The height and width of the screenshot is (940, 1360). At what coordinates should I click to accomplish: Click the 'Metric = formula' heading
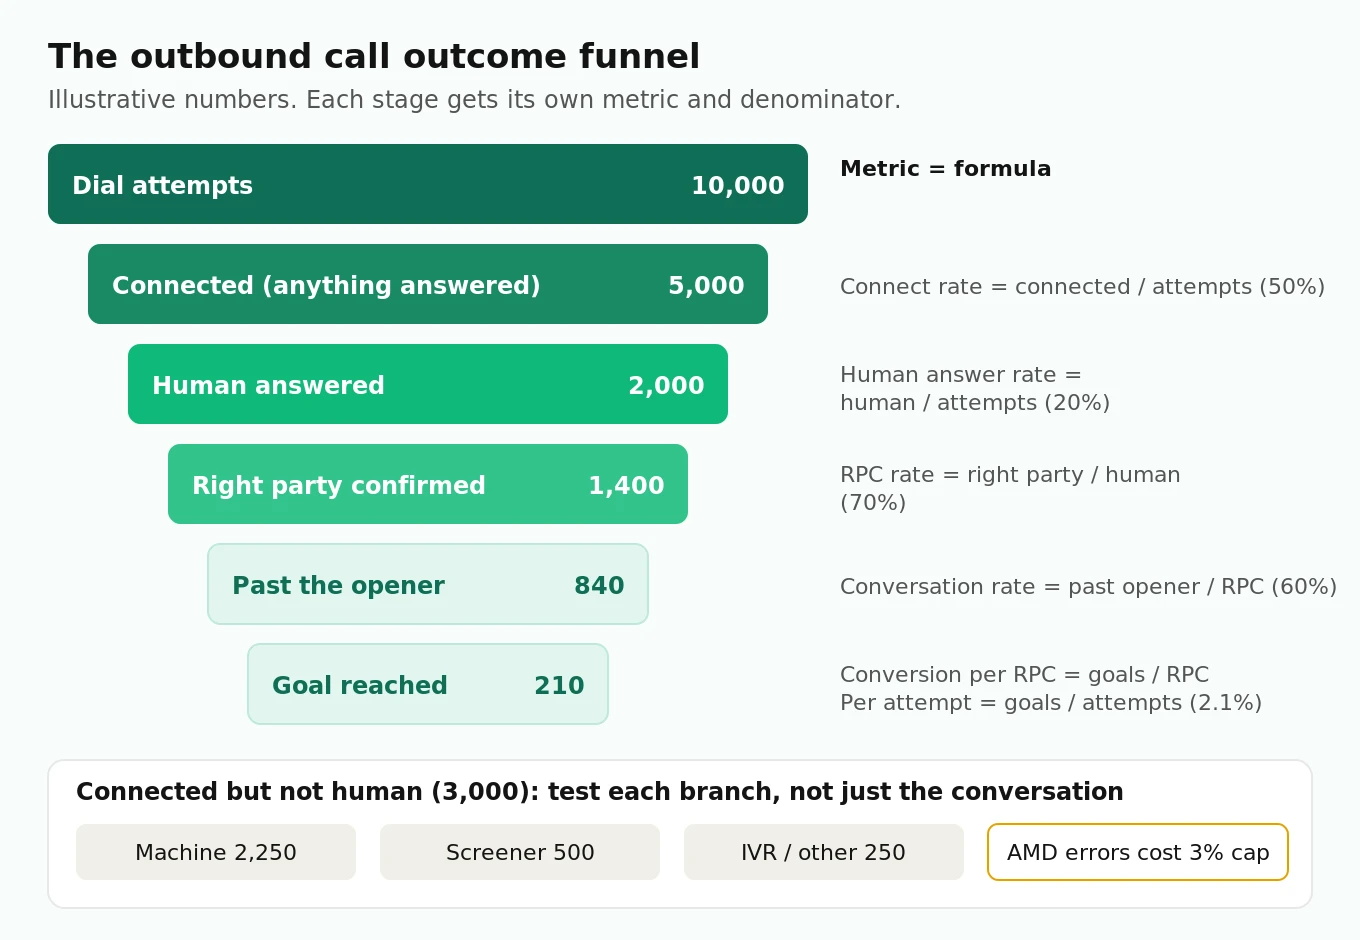point(945,169)
